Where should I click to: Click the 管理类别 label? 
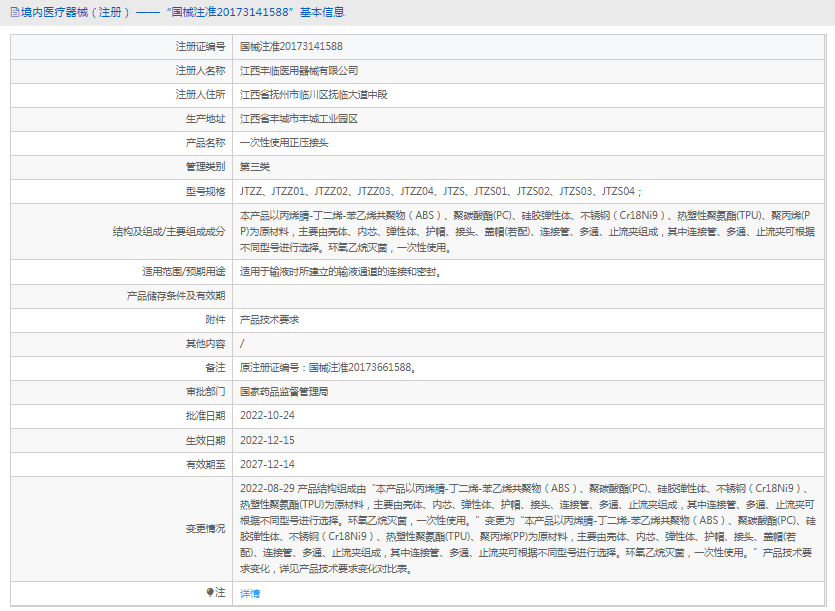[205, 167]
